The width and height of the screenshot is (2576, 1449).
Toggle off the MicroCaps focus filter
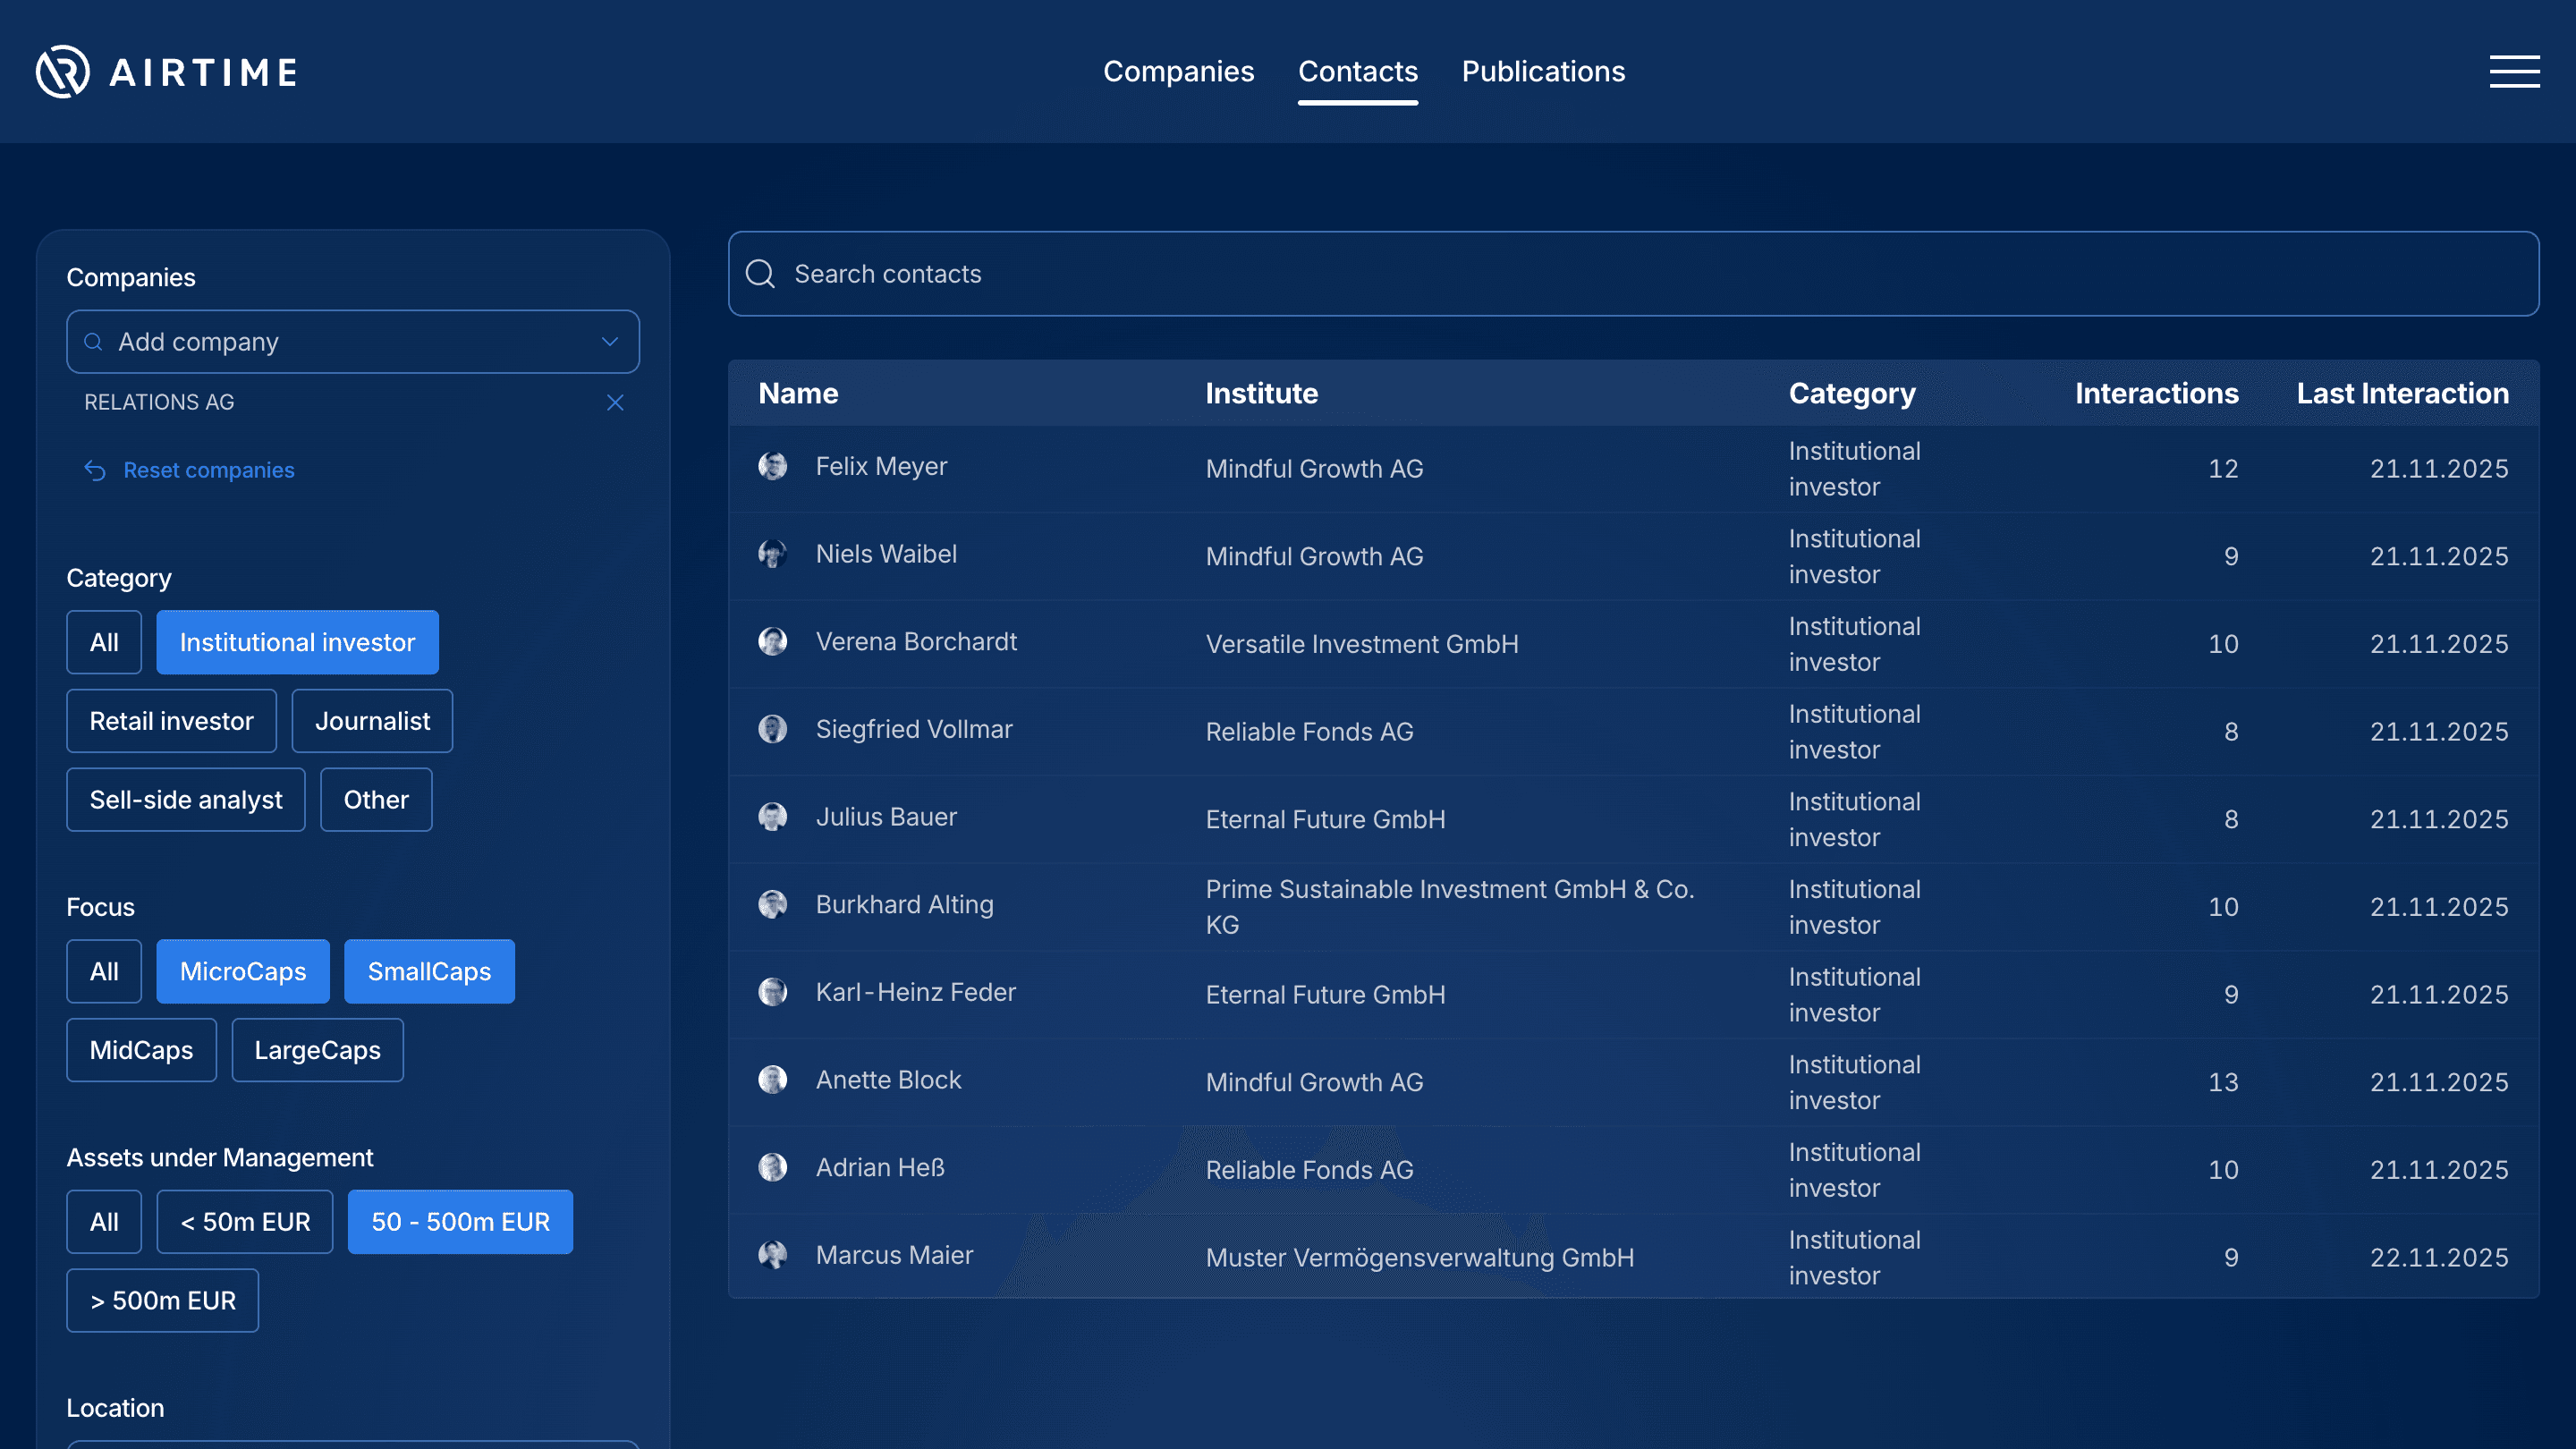(242, 971)
